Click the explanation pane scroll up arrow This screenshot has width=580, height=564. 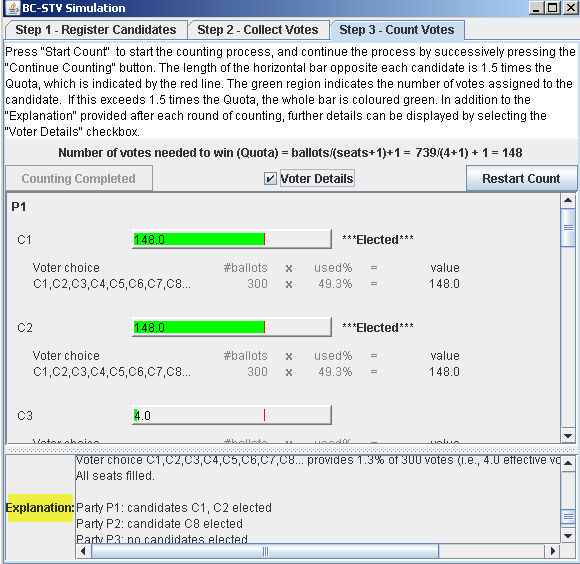568,463
